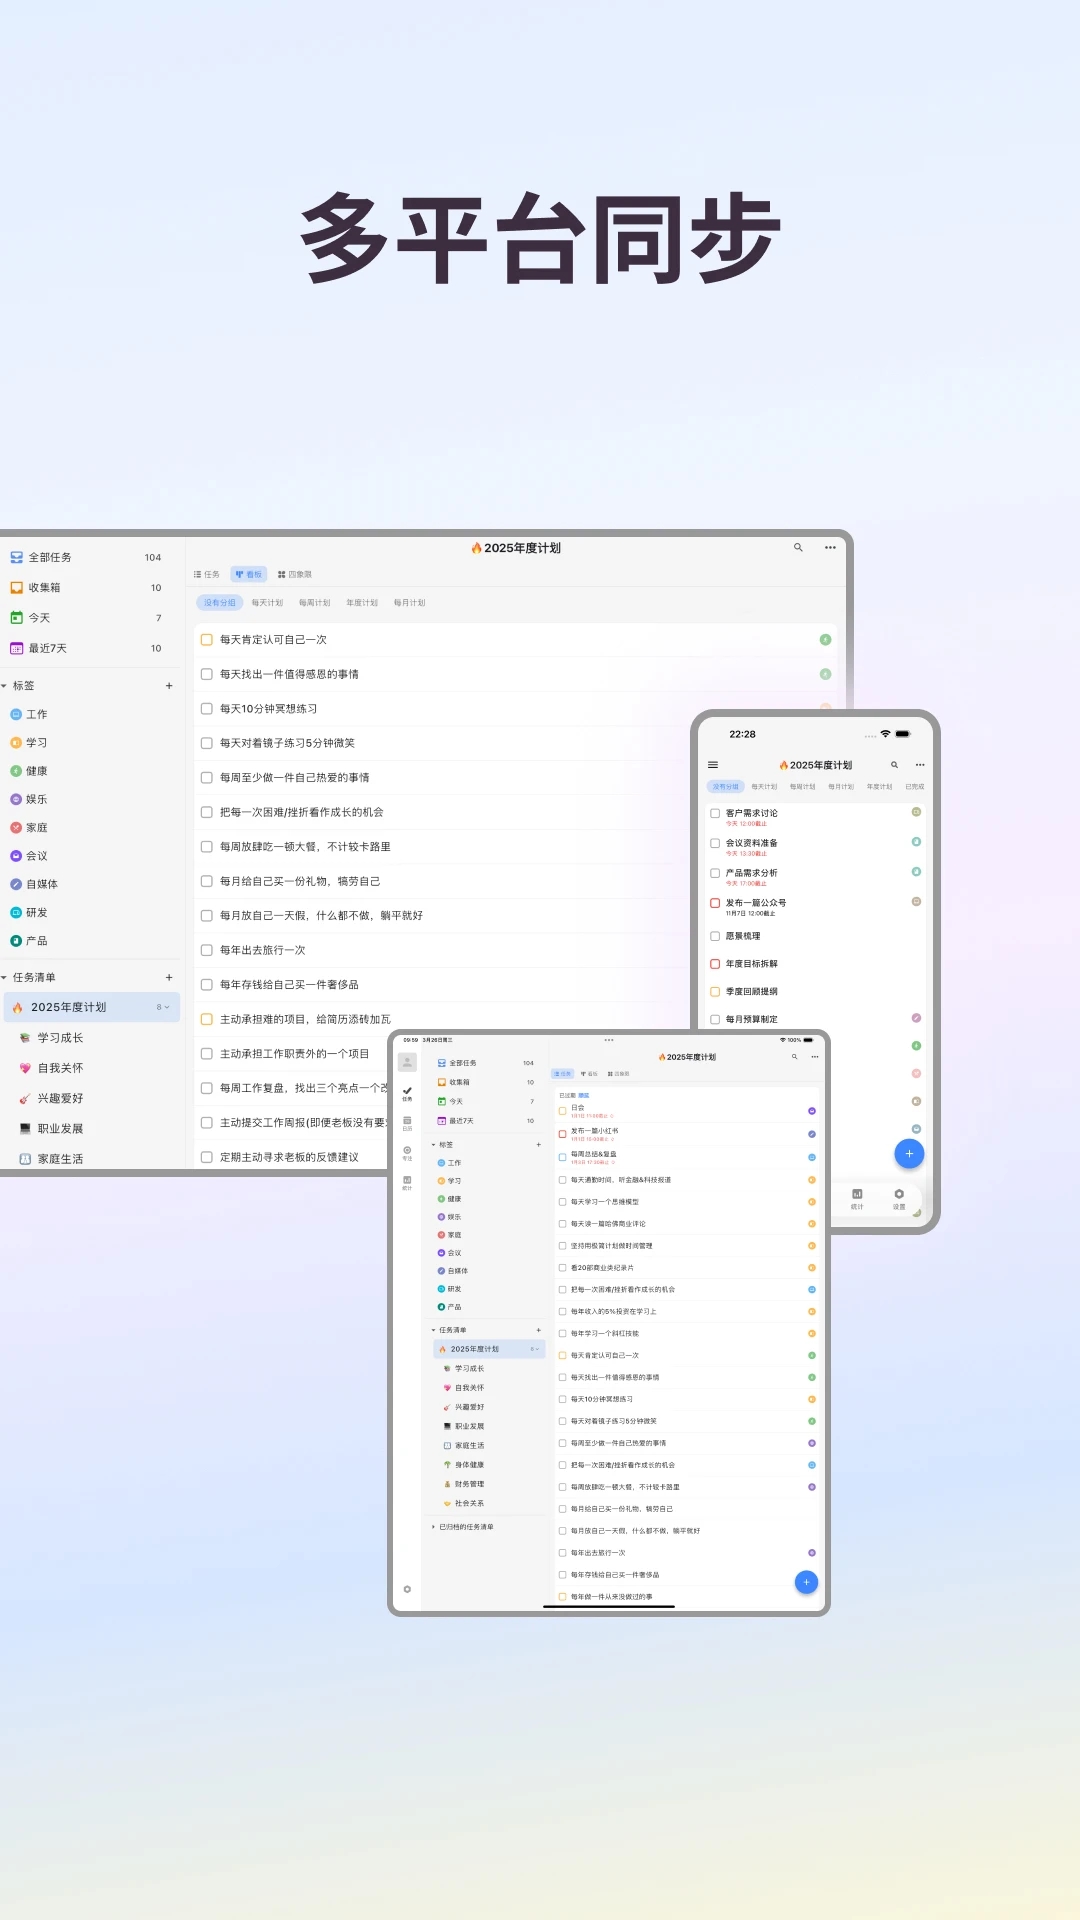Expand the chevron beside 2025年度计划 in large window sidebar
Screen dimensions: 1080x1920
167,1007
